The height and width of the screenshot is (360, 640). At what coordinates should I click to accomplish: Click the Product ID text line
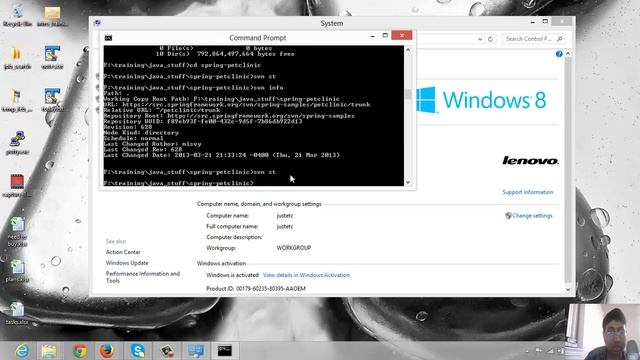pos(256,289)
